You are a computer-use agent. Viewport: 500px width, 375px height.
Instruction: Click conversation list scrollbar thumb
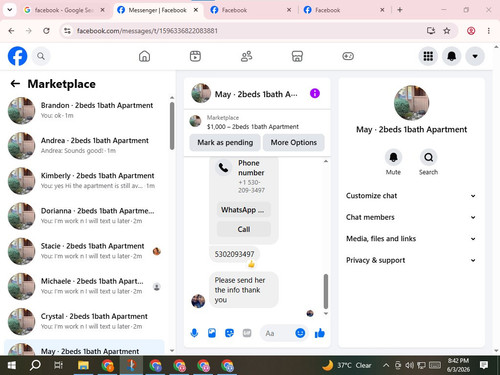pyautogui.click(x=172, y=126)
